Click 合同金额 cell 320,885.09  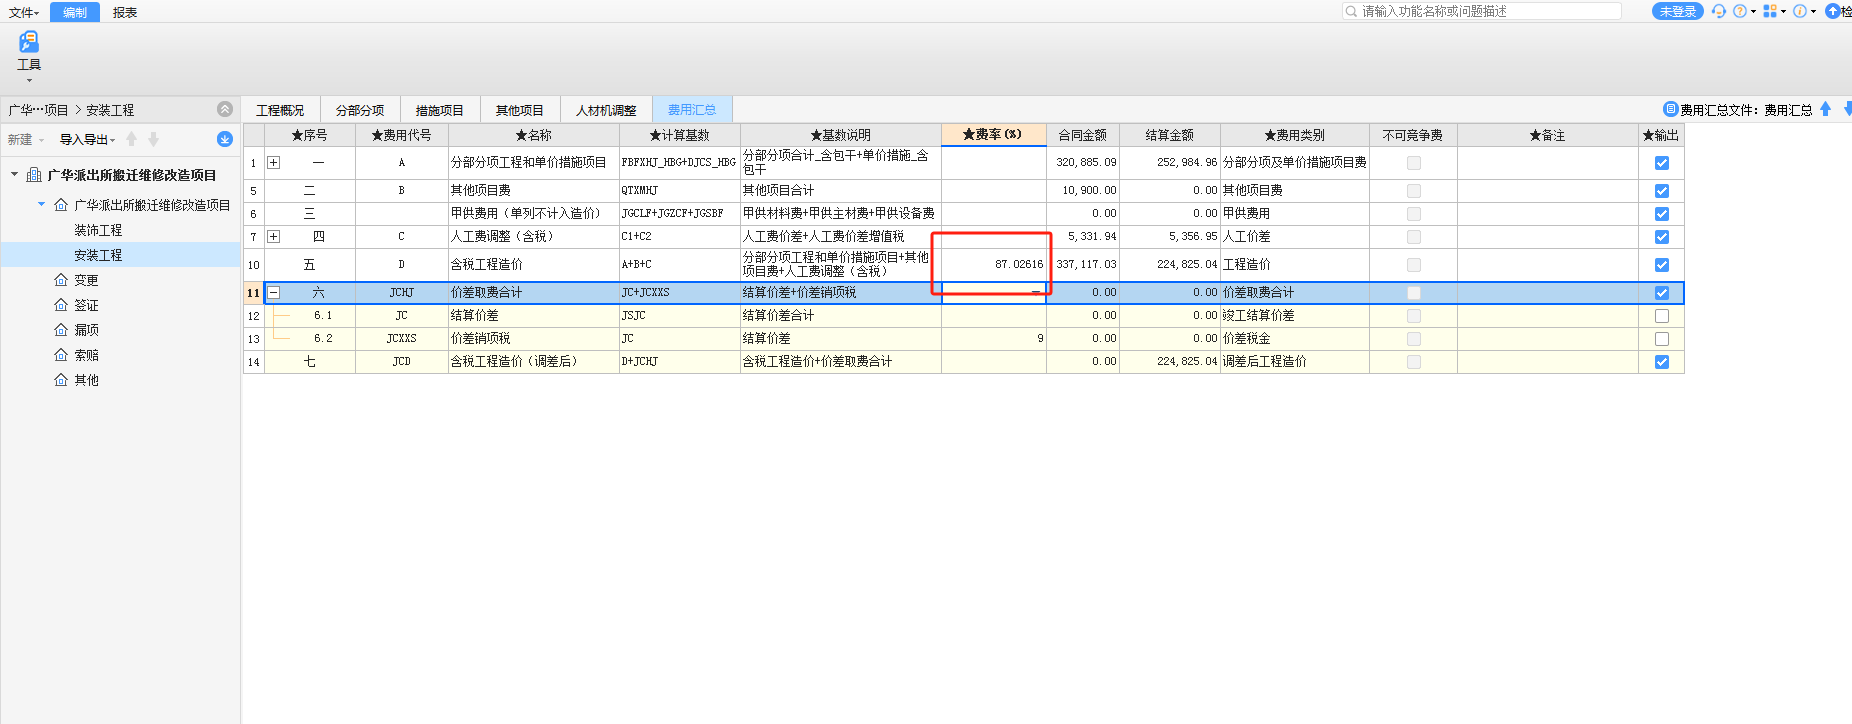point(1083,162)
